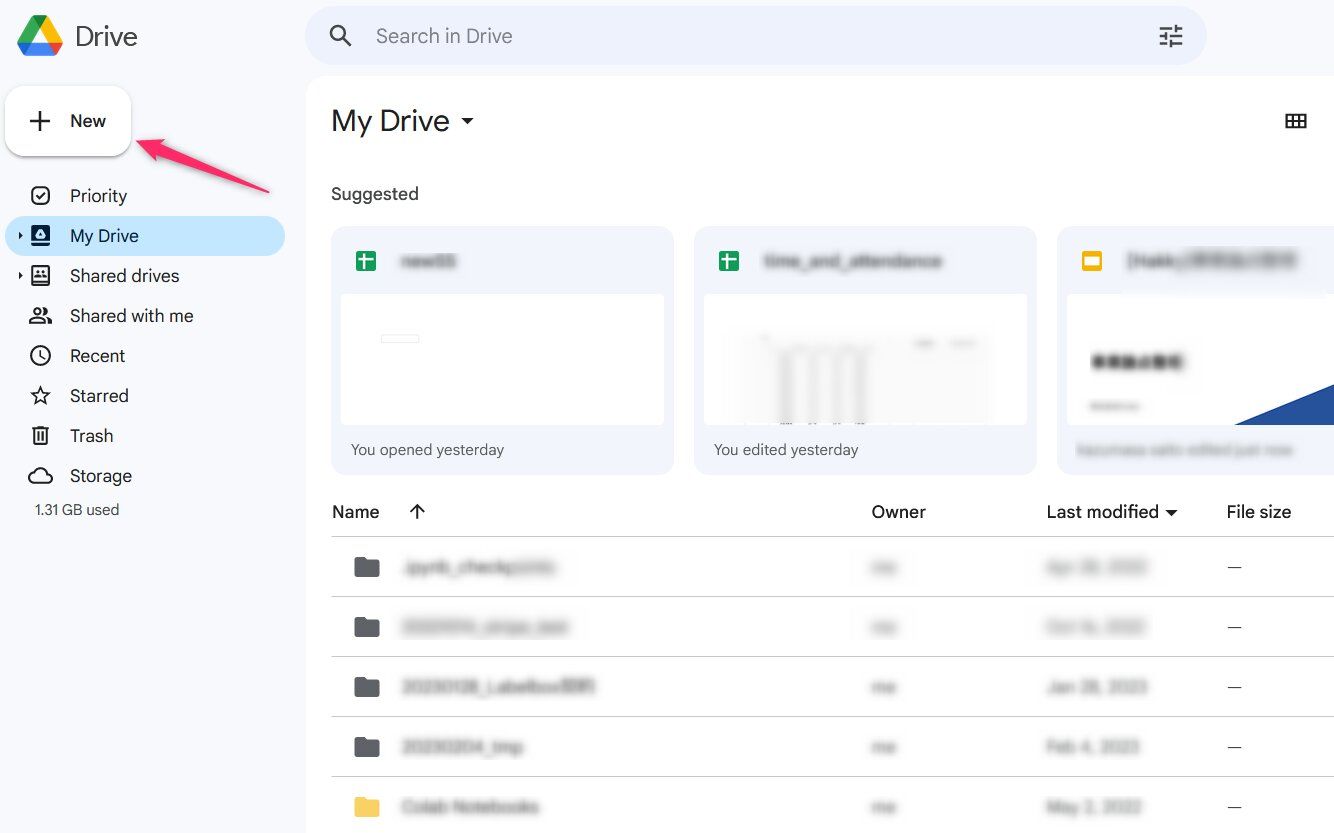The width and height of the screenshot is (1334, 833).
Task: Click the sort direction arrow beside Name
Action: coord(417,511)
